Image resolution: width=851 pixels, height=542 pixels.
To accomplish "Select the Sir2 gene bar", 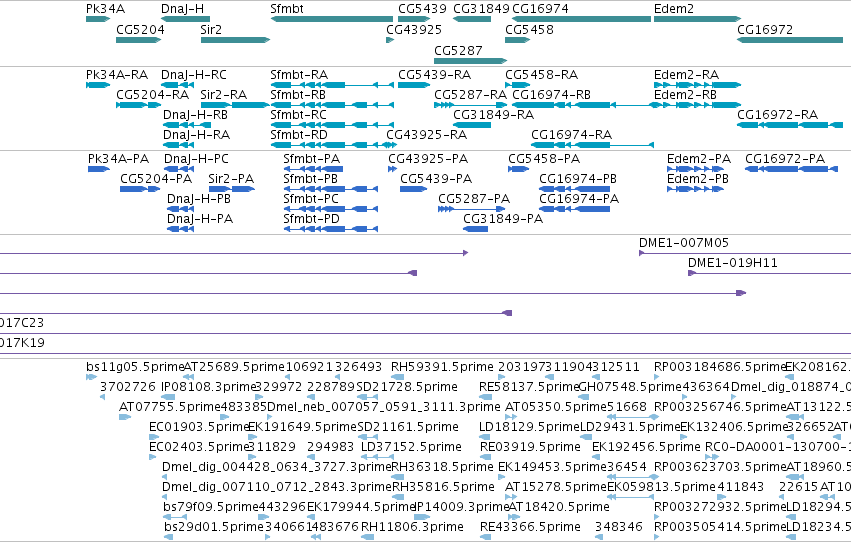I will tap(235, 40).
